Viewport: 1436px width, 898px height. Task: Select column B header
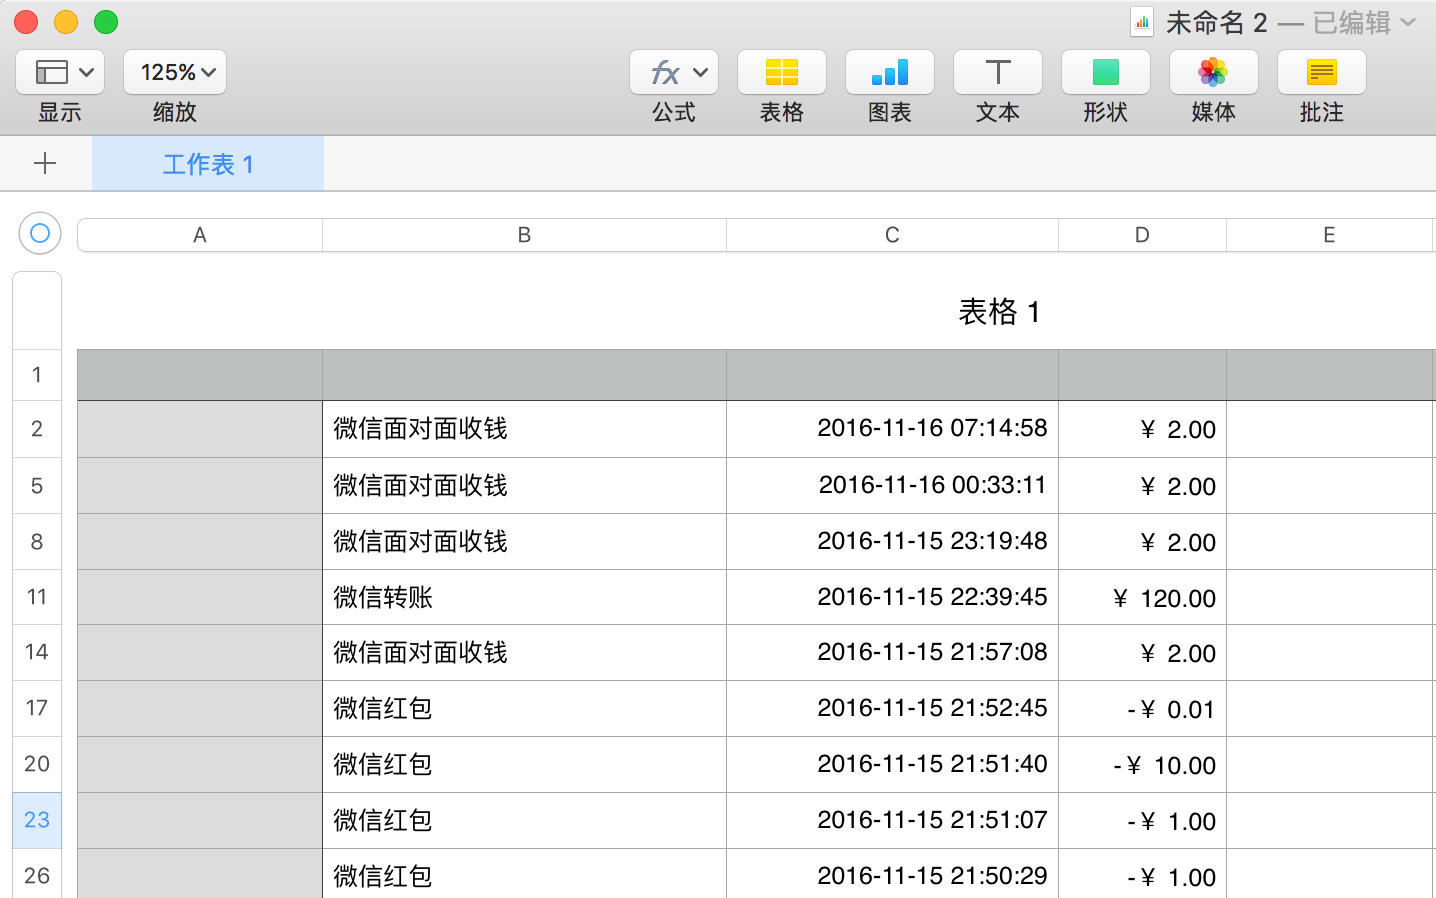click(524, 235)
